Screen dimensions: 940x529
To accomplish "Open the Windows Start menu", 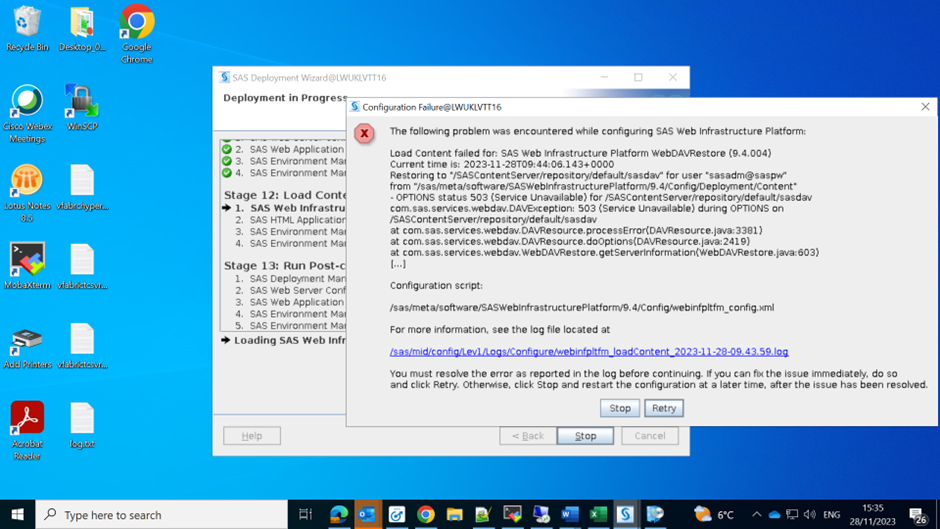I will [17, 515].
